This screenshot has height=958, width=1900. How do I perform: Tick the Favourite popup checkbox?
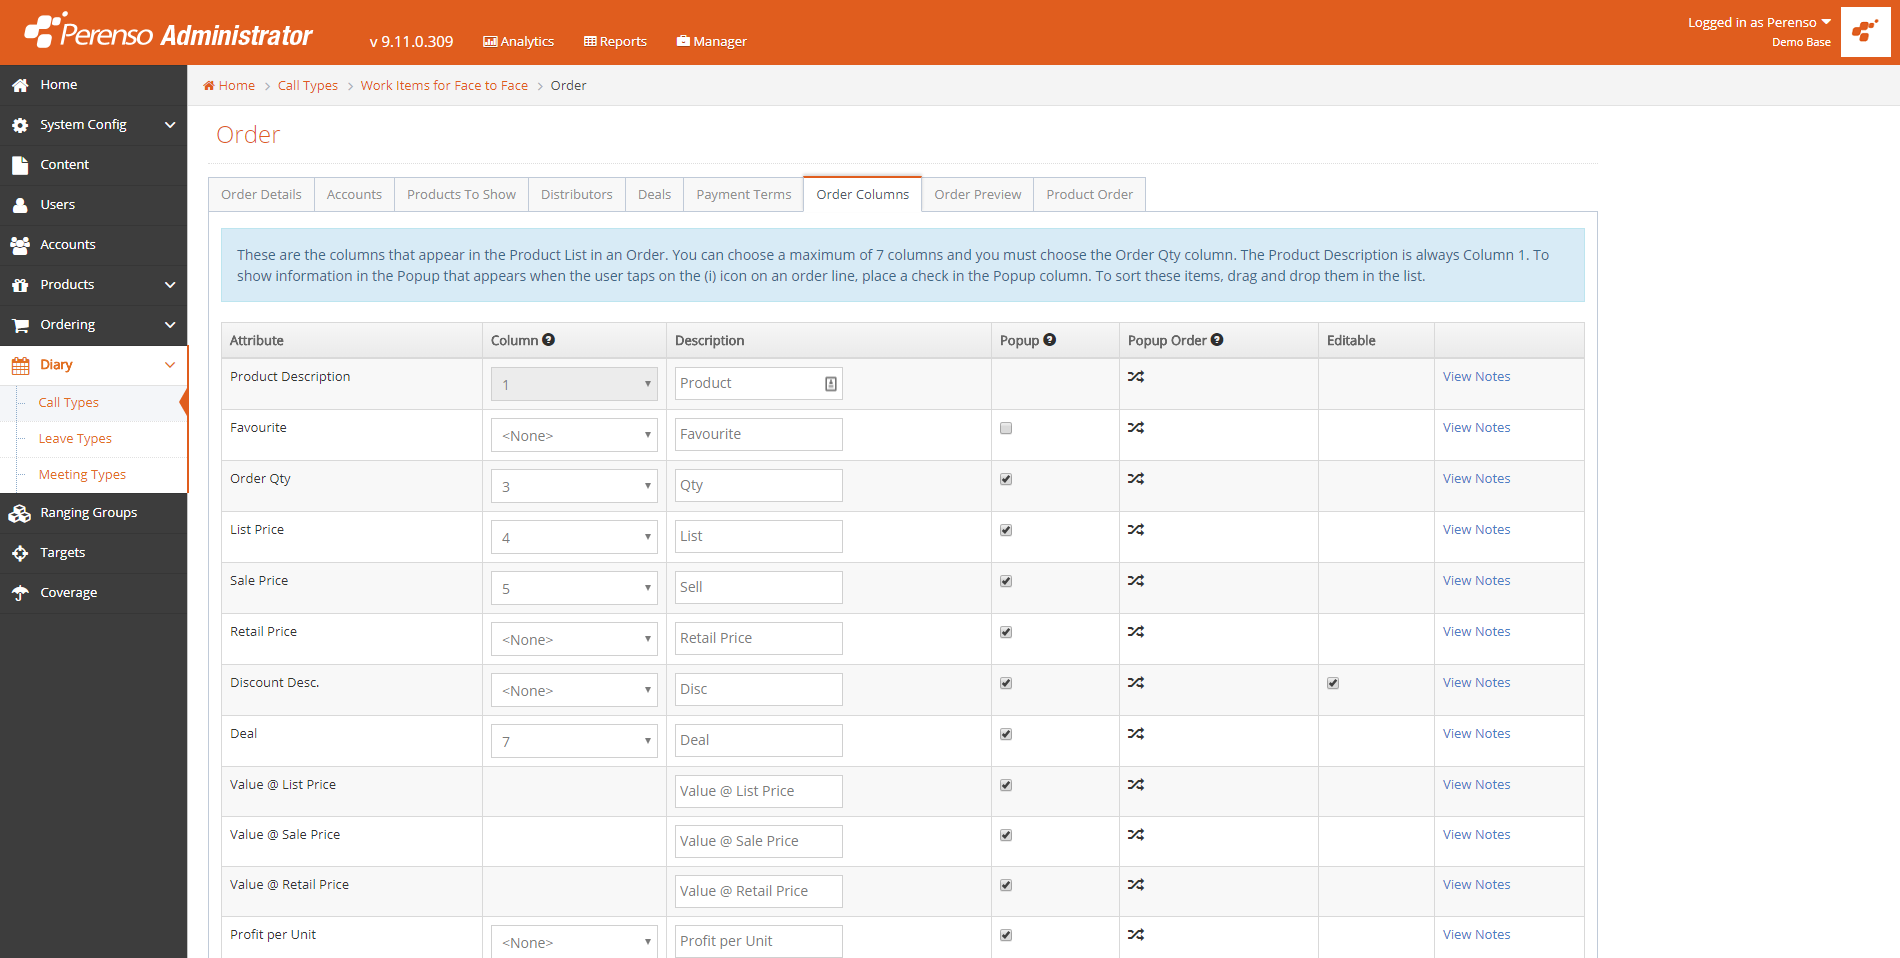tap(1006, 428)
